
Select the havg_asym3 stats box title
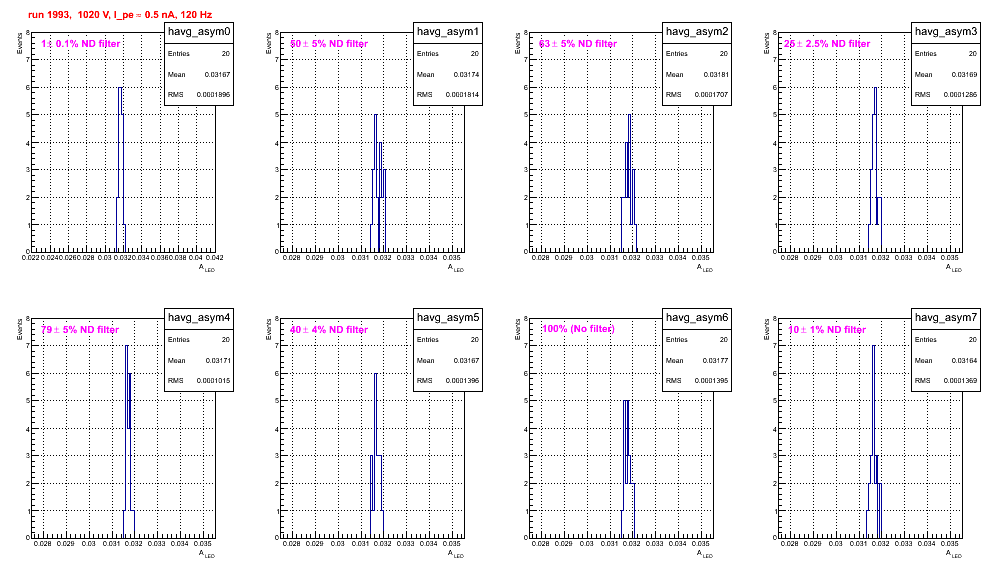tap(946, 31)
